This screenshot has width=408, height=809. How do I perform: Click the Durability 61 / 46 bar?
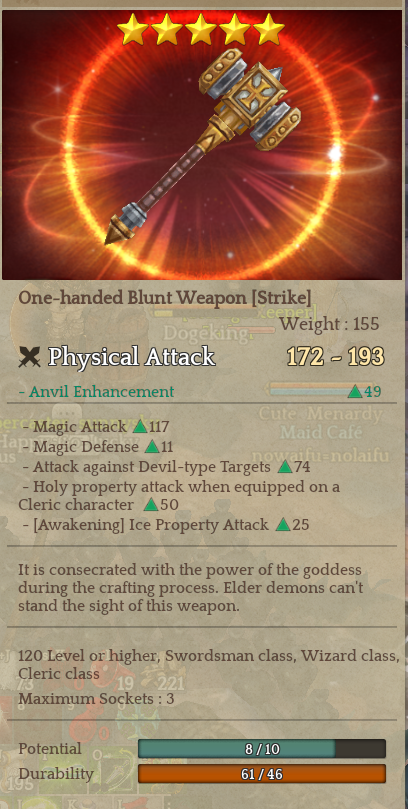coord(262,774)
